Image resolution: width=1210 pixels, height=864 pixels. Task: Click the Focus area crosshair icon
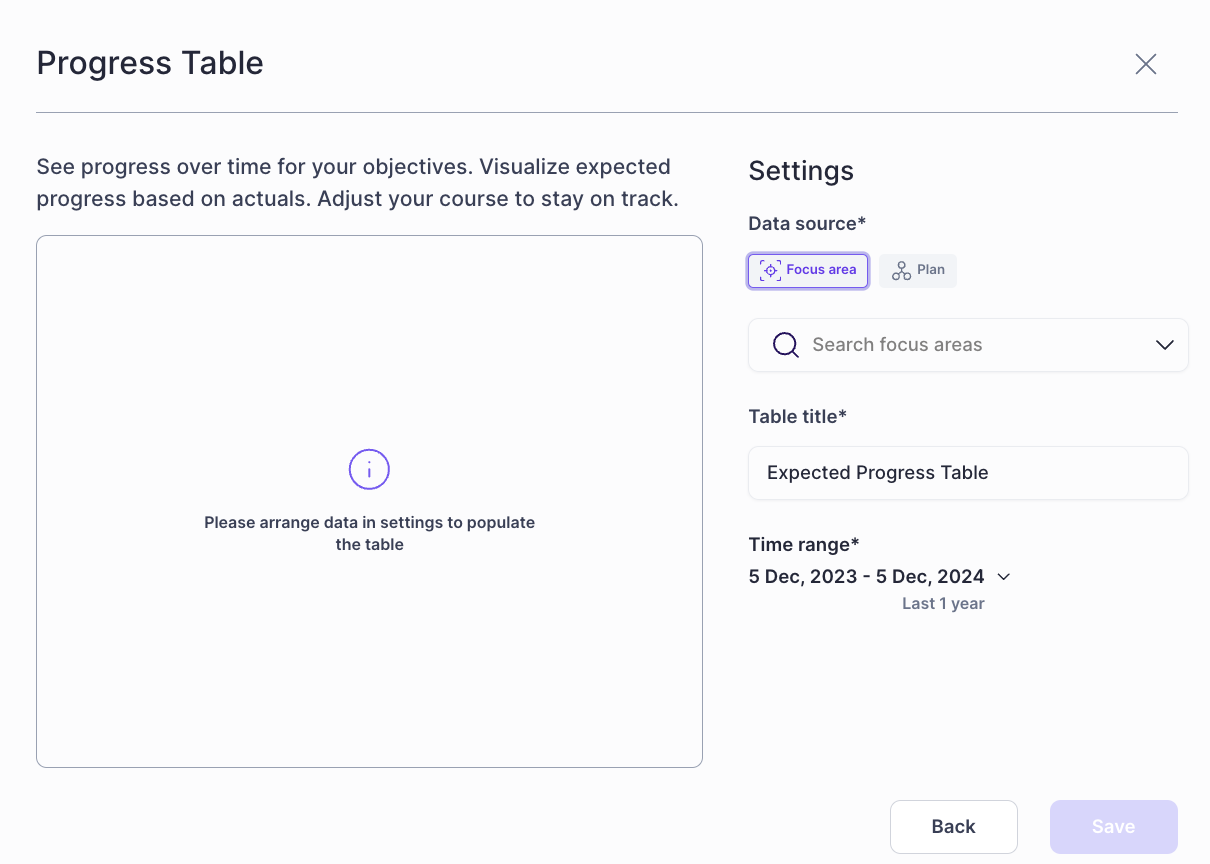click(770, 270)
